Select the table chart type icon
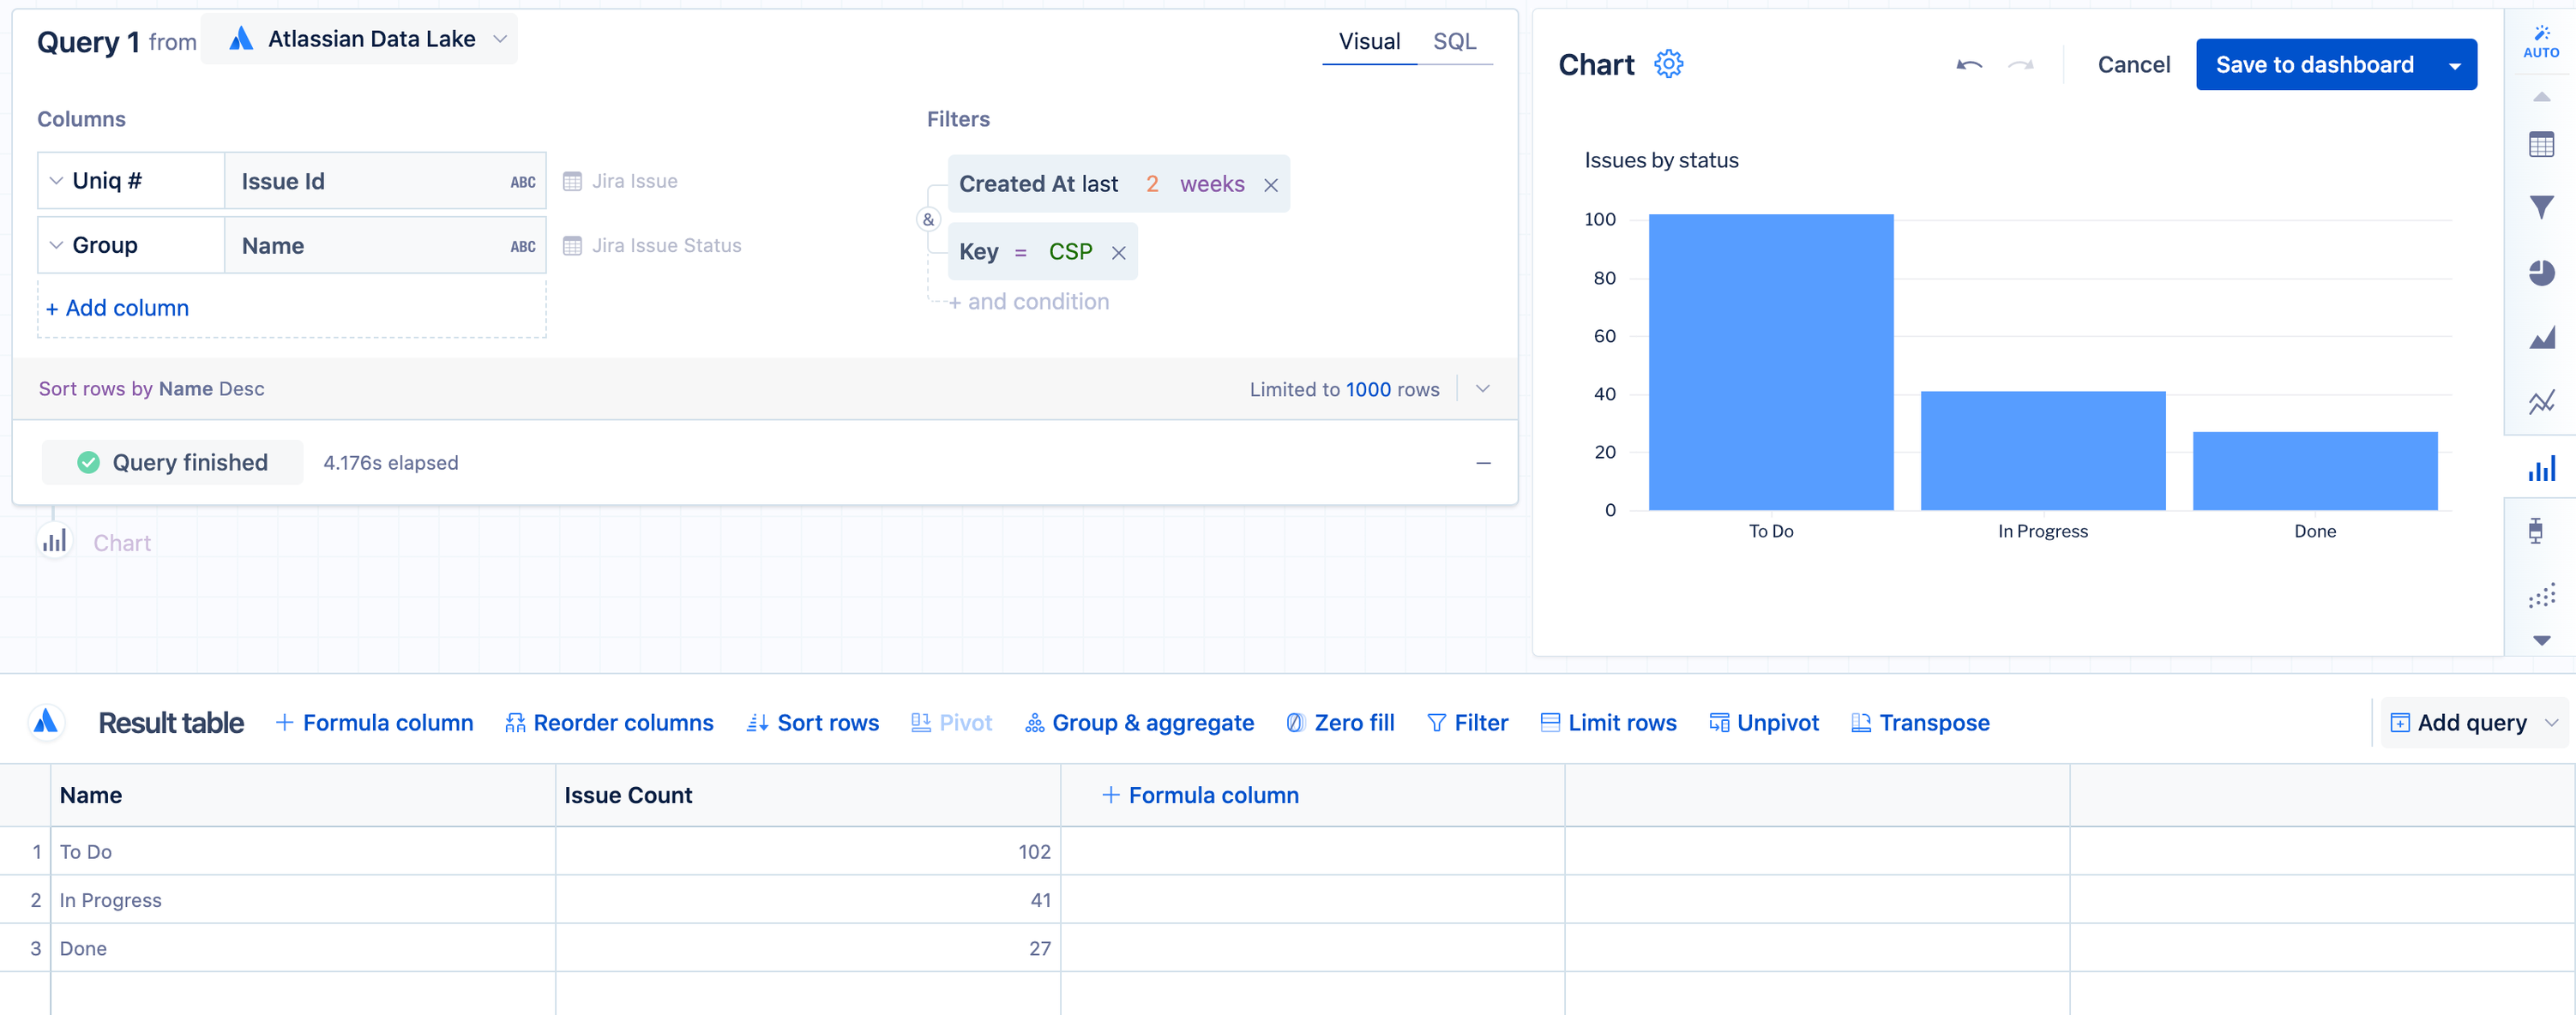Viewport: 2576px width, 1015px height. pos(2541,145)
